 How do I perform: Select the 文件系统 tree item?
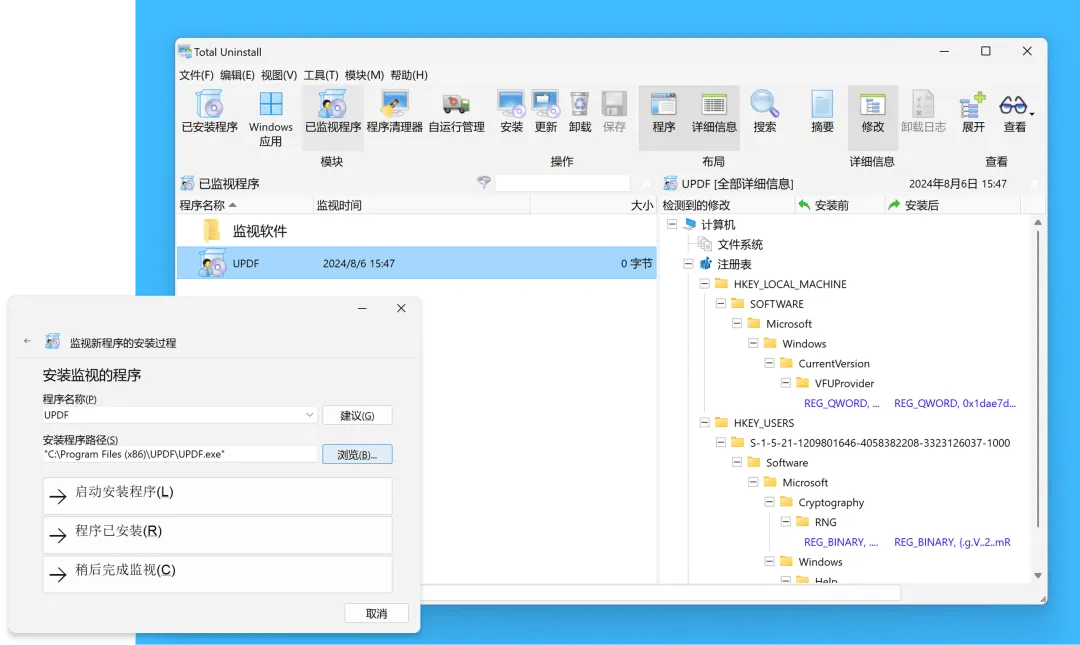pos(740,244)
